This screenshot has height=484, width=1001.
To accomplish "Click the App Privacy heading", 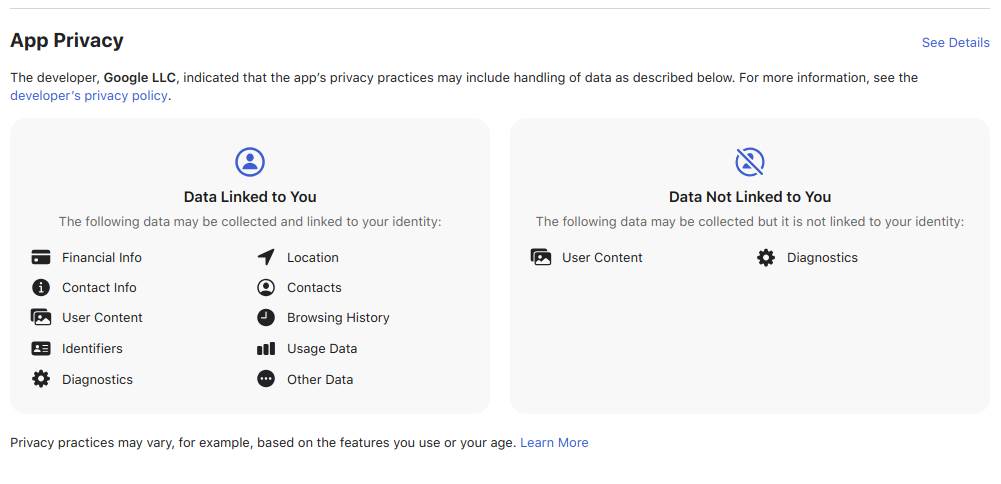I will pyautogui.click(x=67, y=41).
